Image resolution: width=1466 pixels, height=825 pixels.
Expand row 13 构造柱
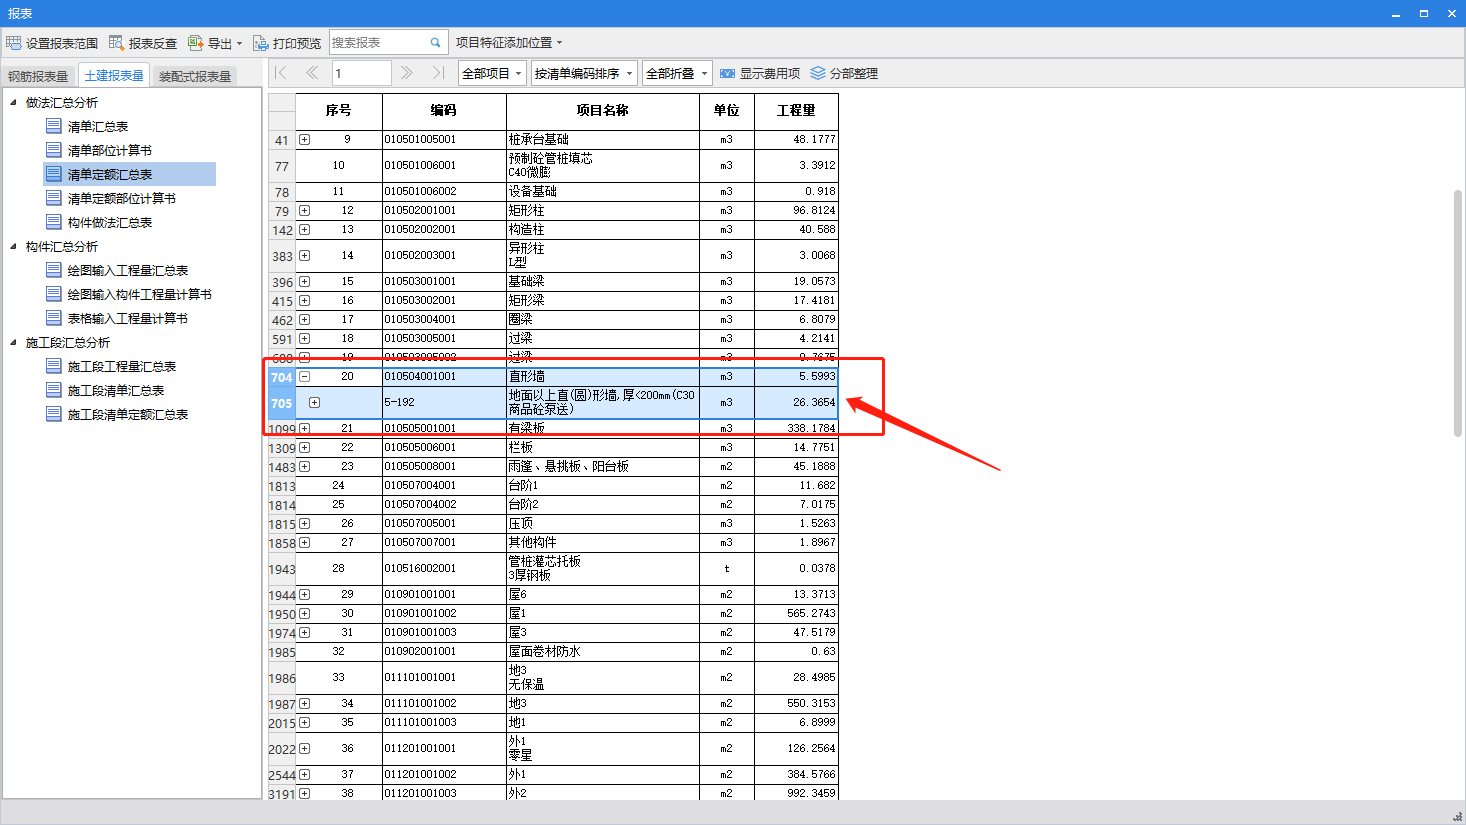pos(304,230)
